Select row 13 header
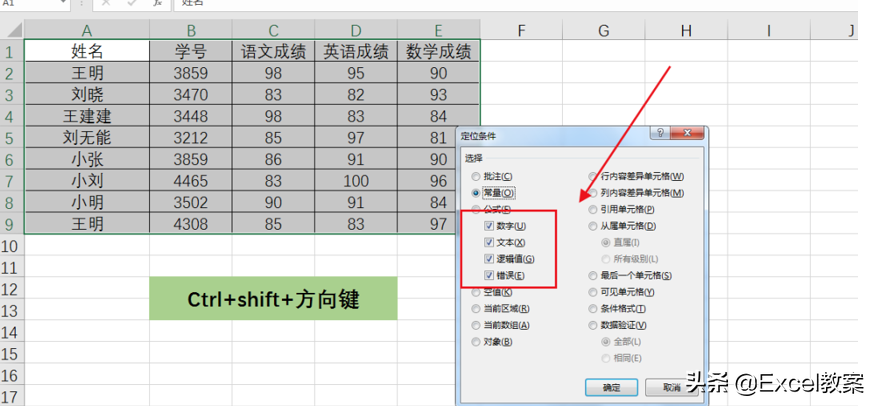Image resolution: width=875 pixels, height=406 pixels. [x=12, y=311]
